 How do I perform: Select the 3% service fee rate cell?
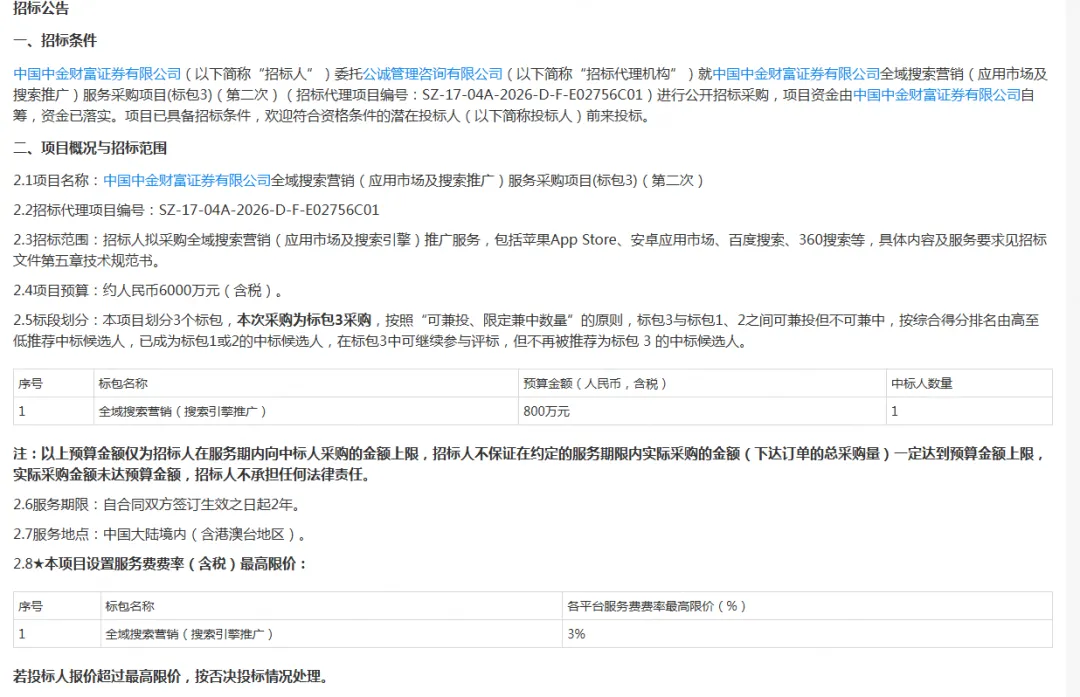click(573, 633)
